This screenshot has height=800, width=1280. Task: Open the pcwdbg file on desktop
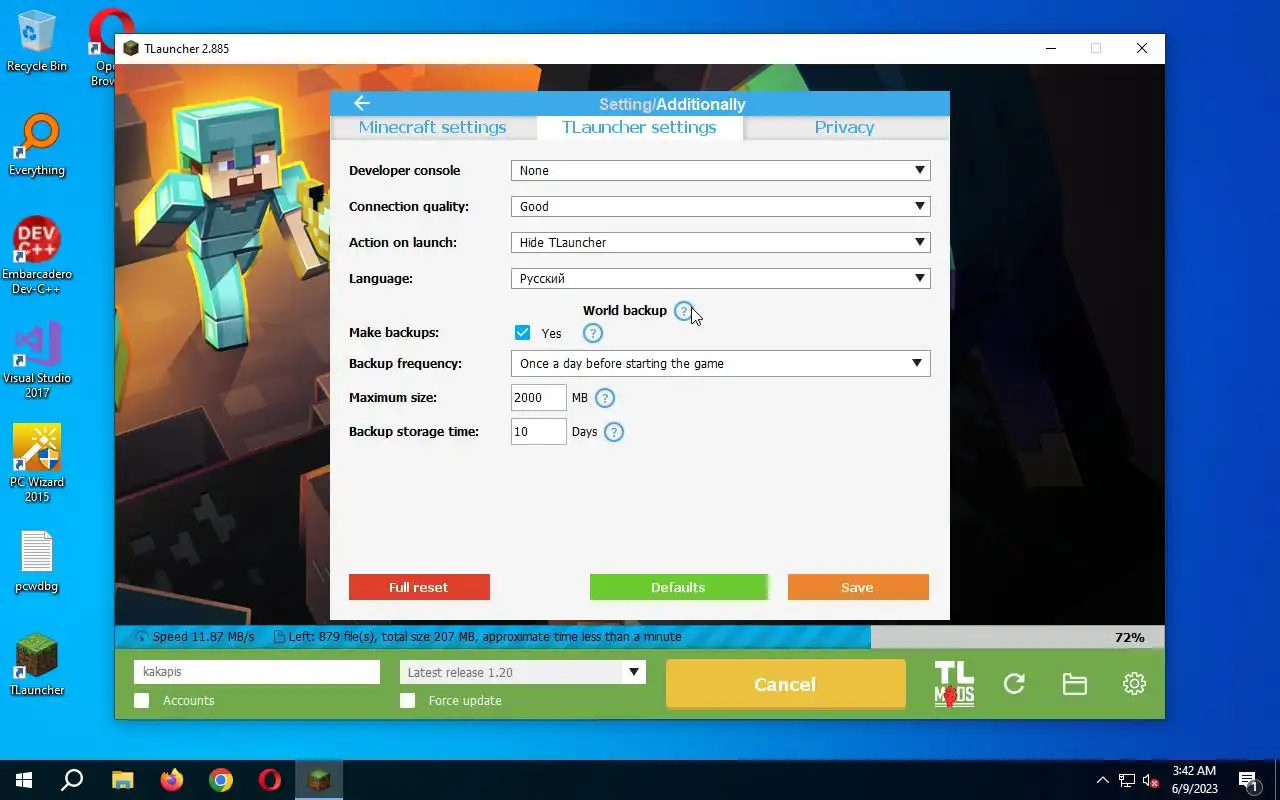pyautogui.click(x=37, y=562)
